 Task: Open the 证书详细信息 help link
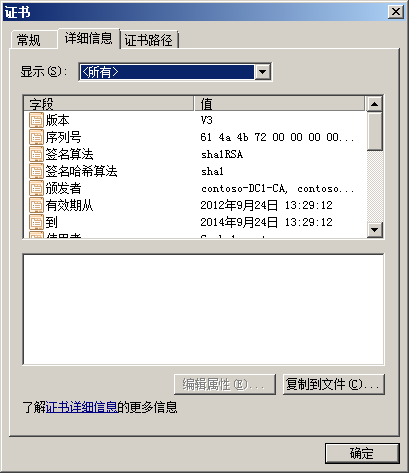[x=82, y=407]
